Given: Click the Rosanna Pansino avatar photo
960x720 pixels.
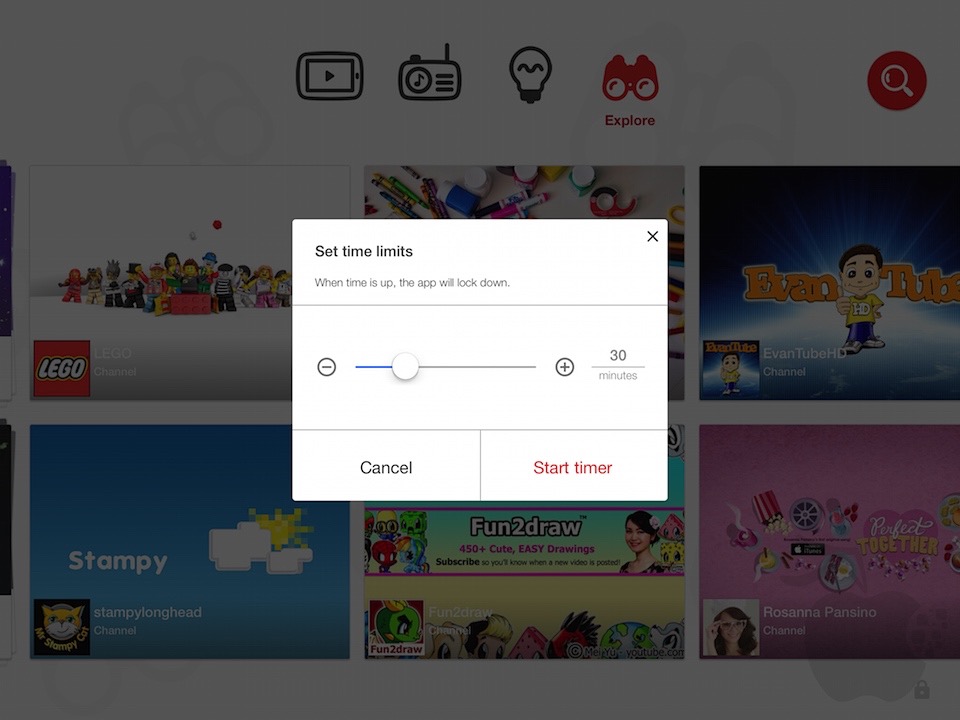Looking at the screenshot, I should click(x=731, y=628).
